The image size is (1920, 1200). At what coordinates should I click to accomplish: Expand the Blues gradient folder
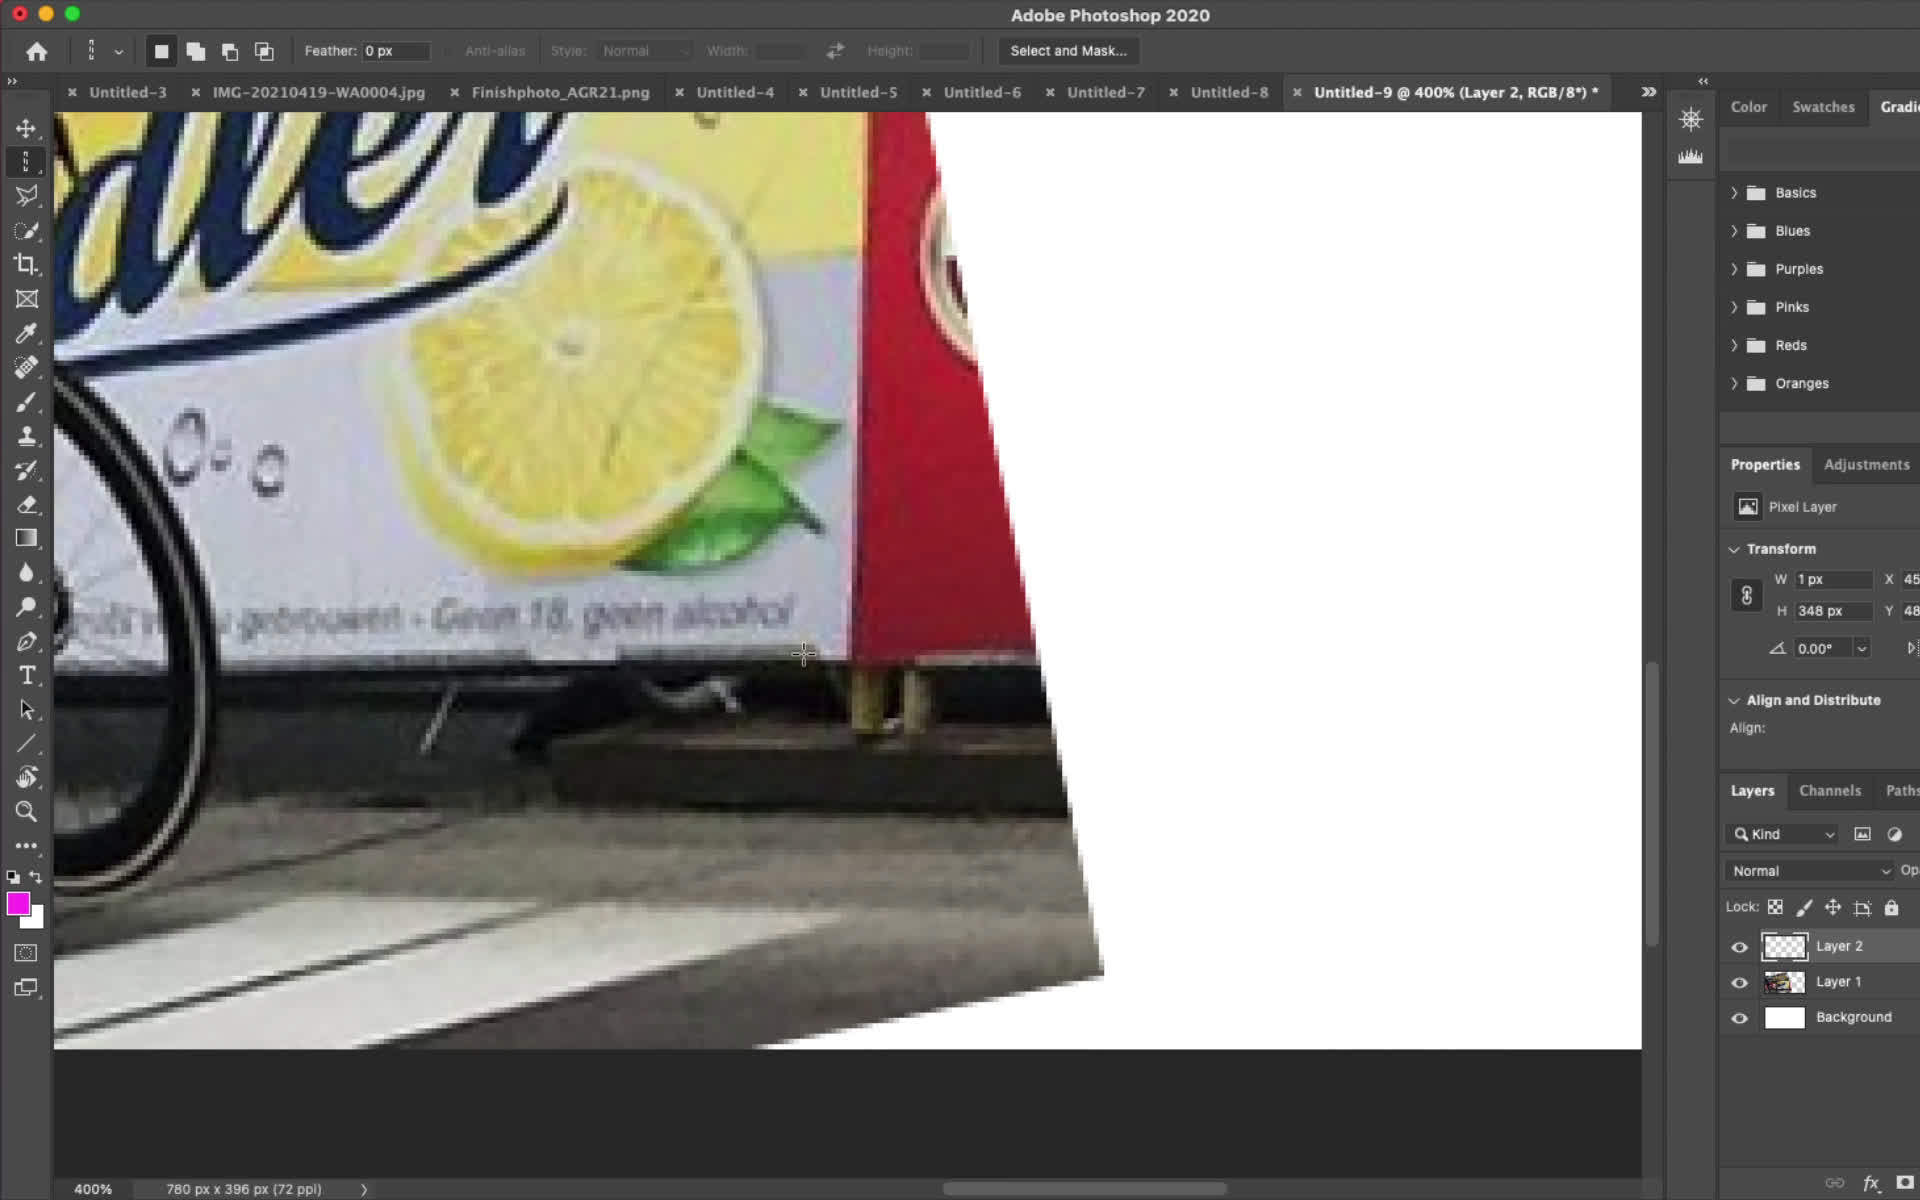1734,231
